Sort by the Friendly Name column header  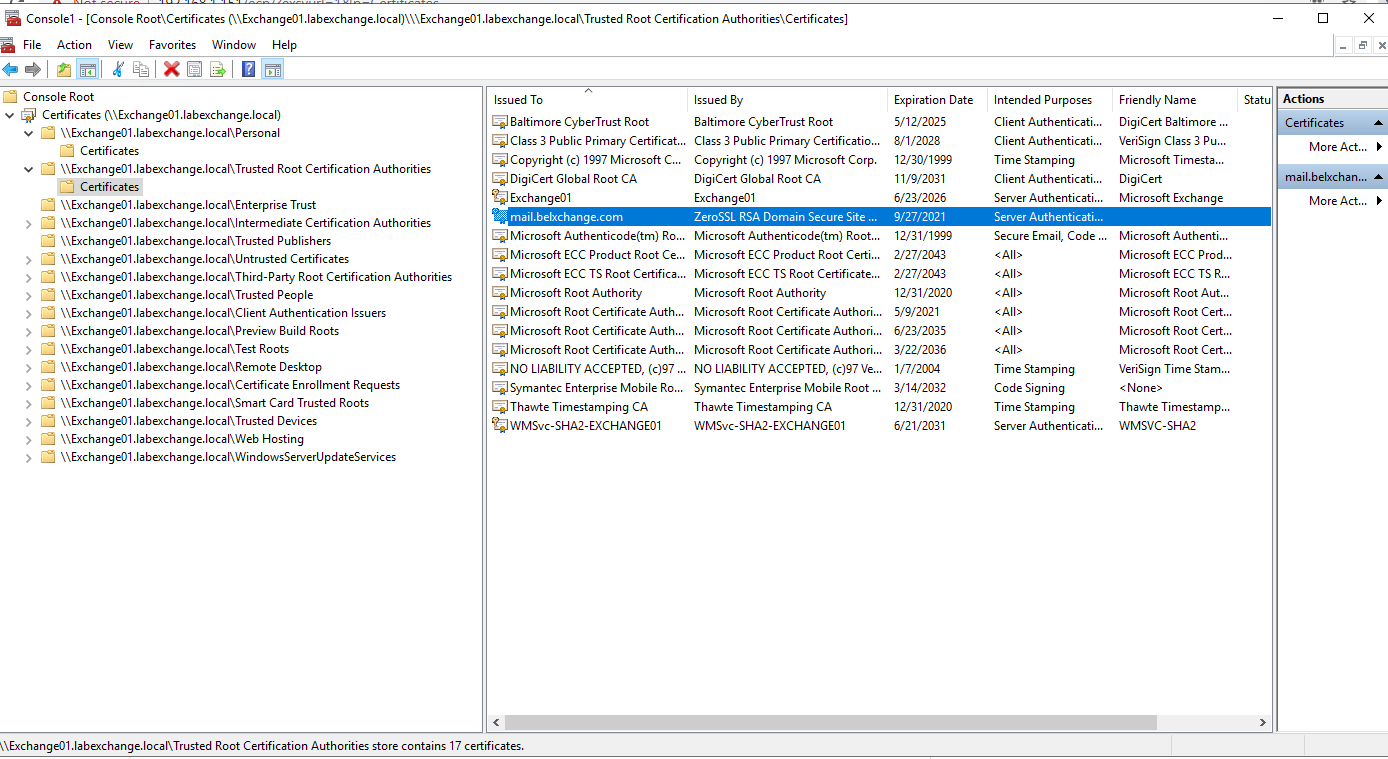tap(1175, 100)
